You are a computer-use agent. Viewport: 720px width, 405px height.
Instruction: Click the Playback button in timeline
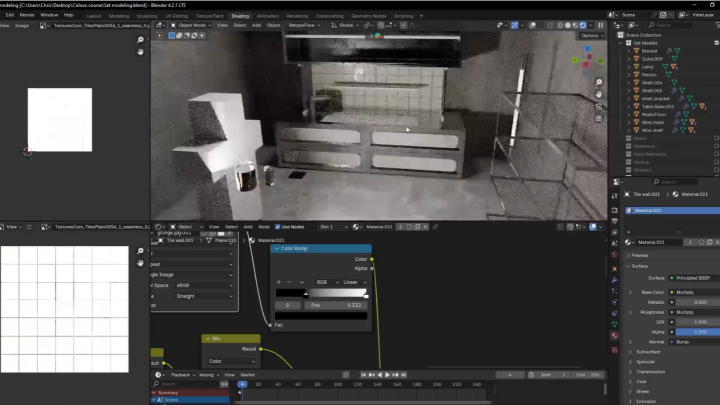pyautogui.click(x=183, y=375)
